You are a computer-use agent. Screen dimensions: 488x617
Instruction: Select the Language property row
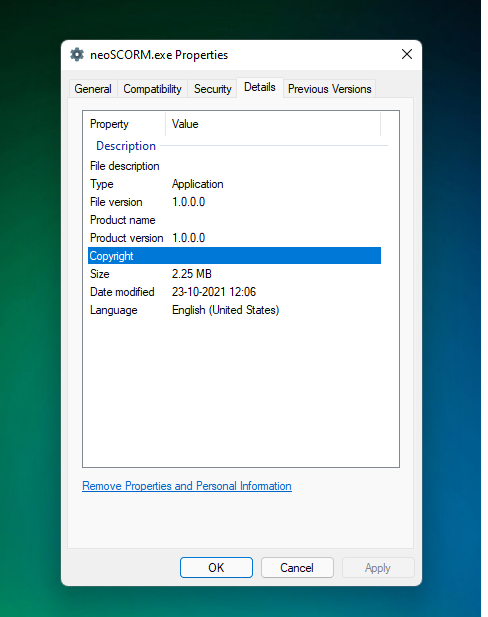point(235,310)
